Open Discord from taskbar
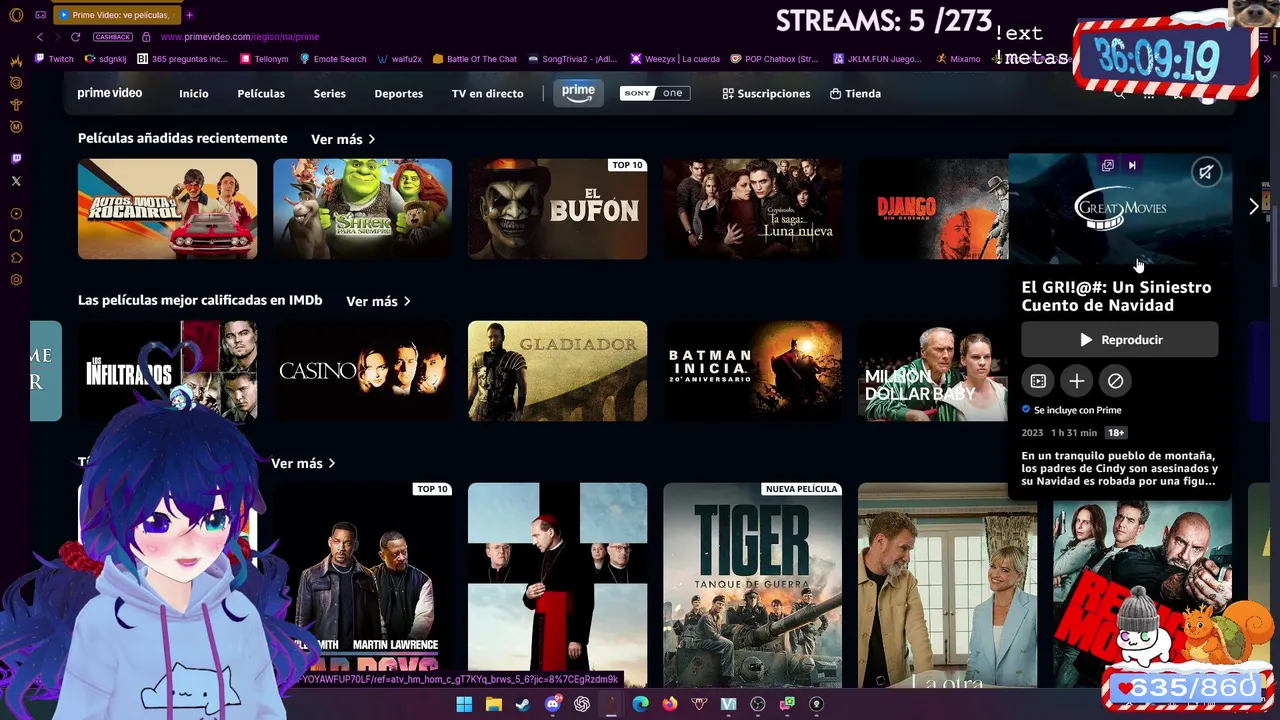 pos(553,704)
